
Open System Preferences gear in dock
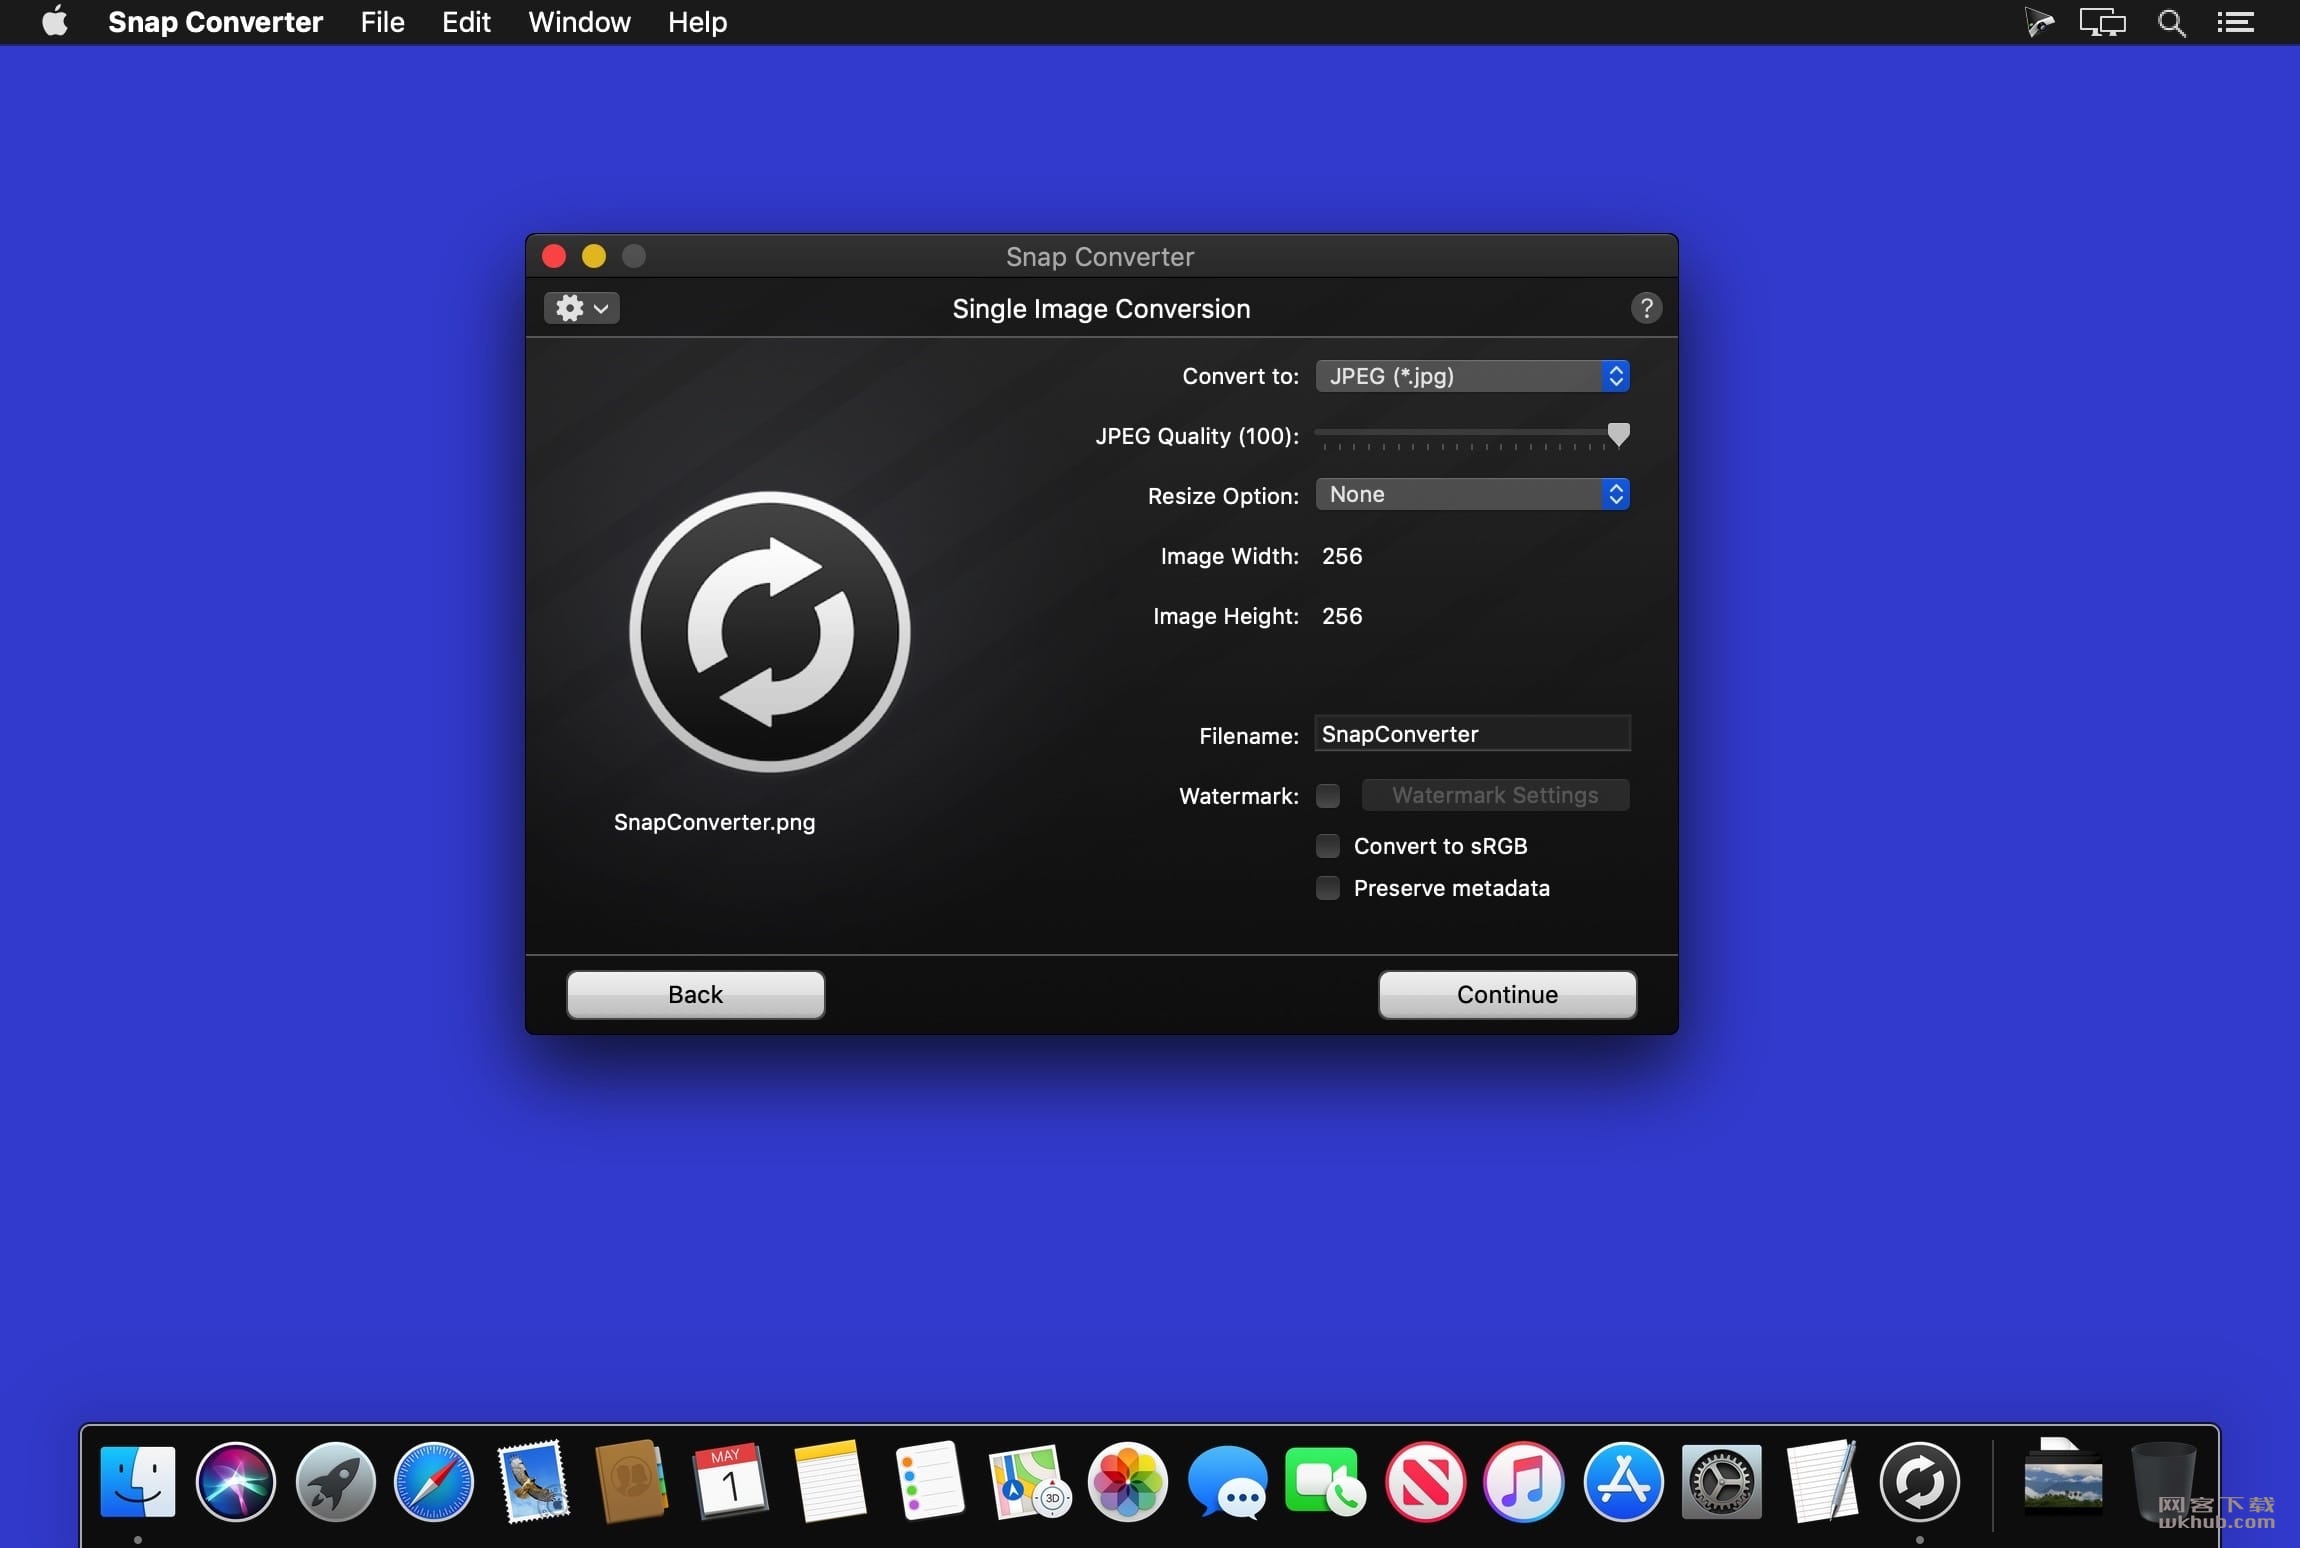tap(1721, 1481)
